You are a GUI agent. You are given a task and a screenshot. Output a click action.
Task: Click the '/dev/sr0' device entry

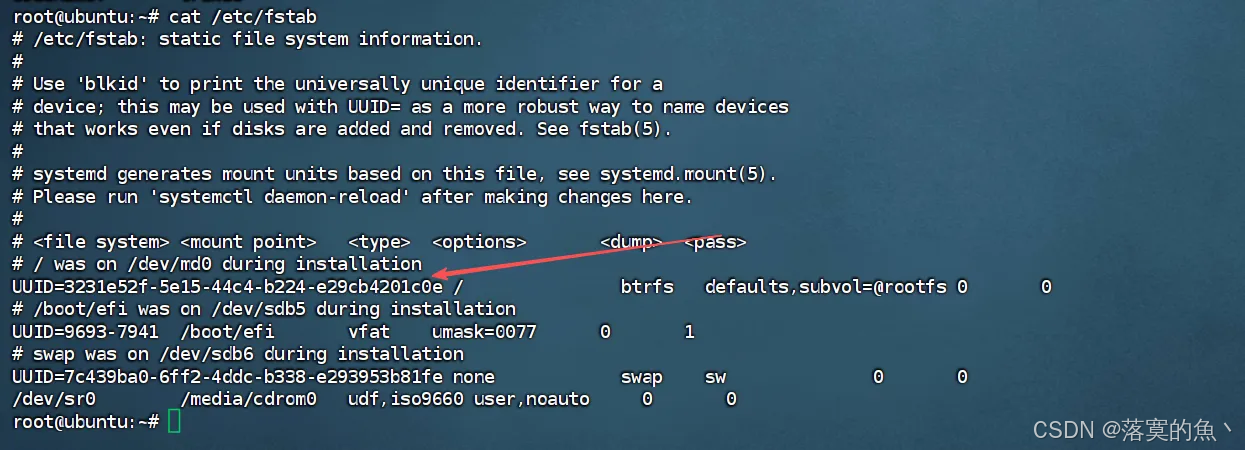click(54, 399)
